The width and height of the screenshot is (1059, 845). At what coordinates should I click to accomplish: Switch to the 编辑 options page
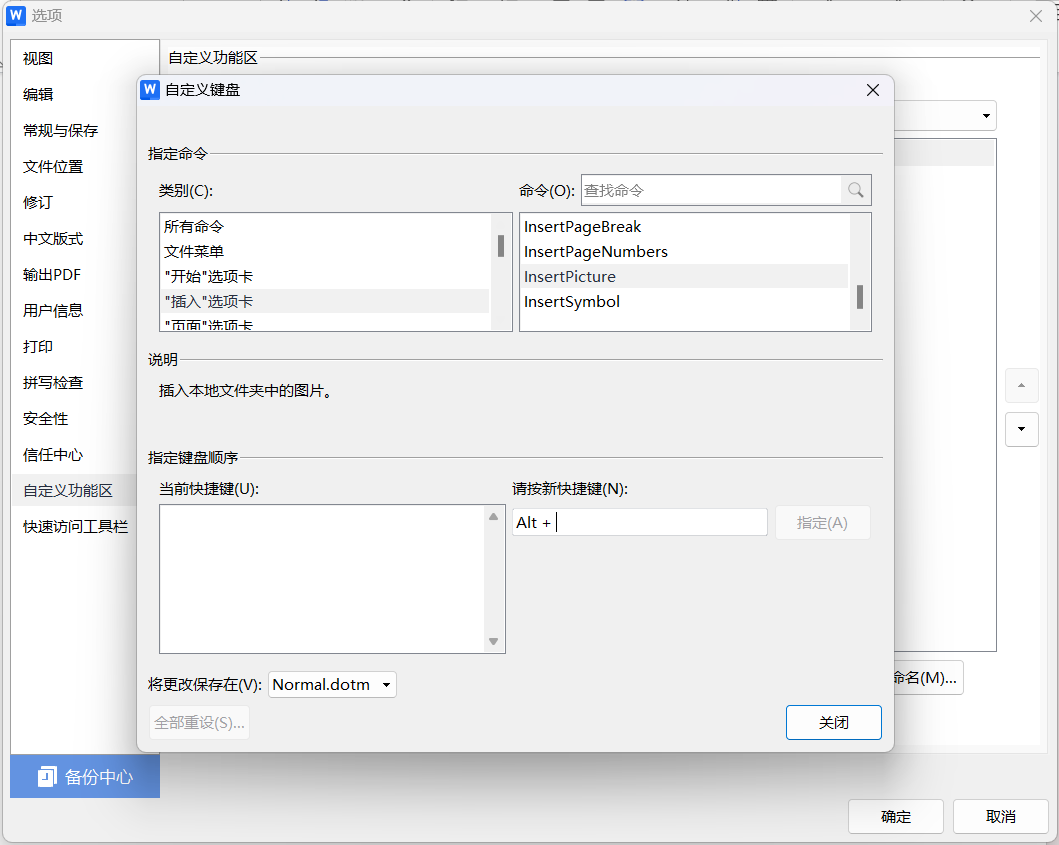pyautogui.click(x=38, y=95)
